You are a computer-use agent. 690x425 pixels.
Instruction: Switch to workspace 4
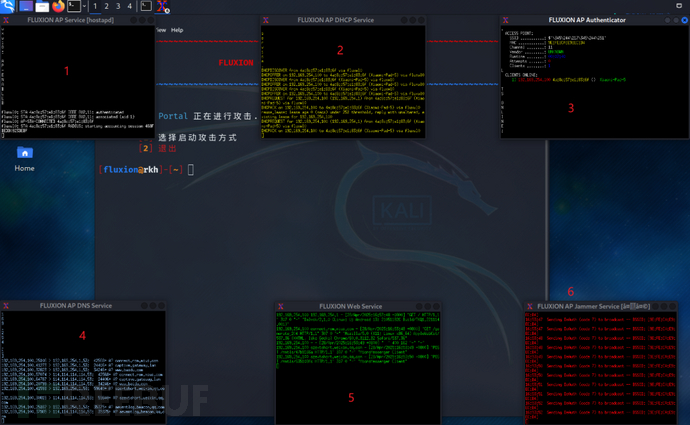pos(129,6)
